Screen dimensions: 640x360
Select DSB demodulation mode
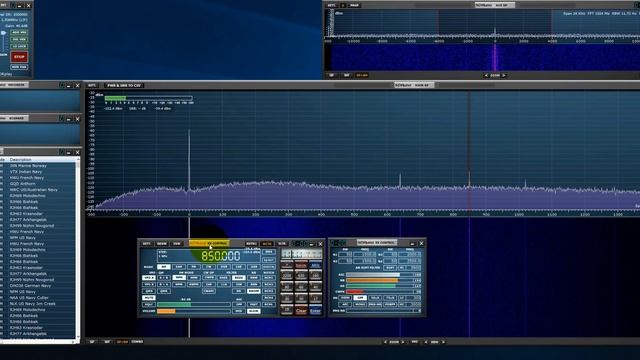(x=224, y=267)
